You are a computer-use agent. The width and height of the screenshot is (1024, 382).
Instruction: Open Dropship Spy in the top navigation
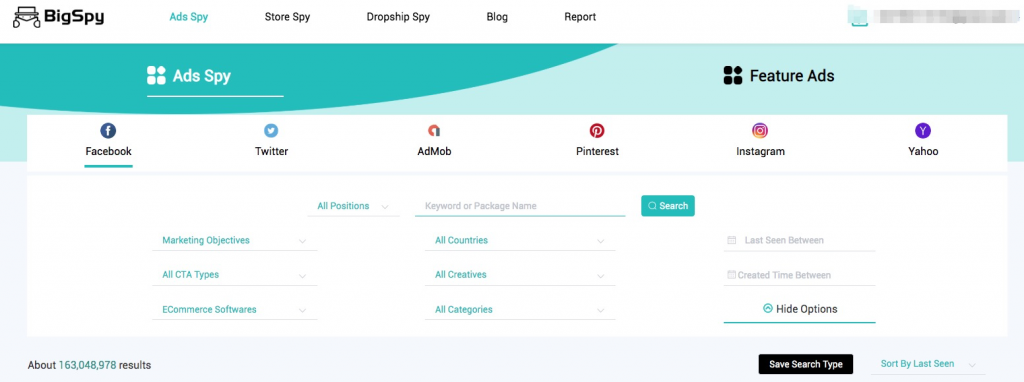tap(398, 17)
